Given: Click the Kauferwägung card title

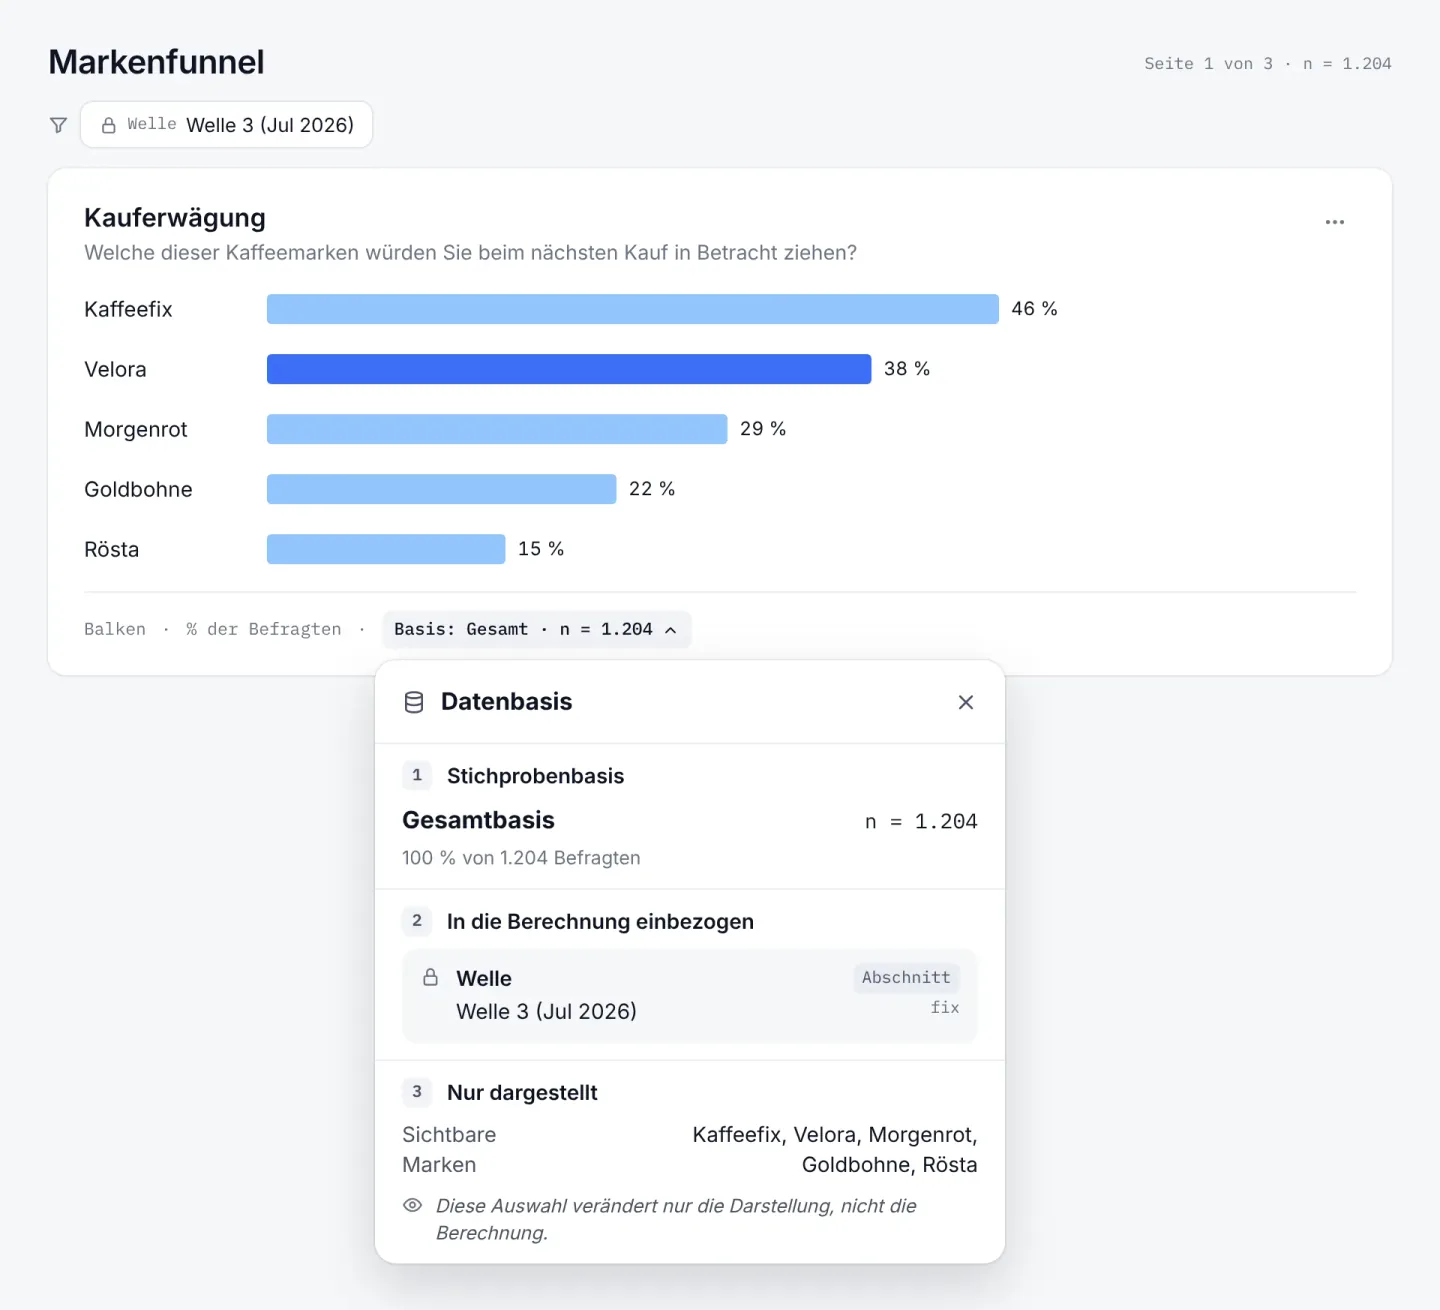Looking at the screenshot, I should (175, 217).
